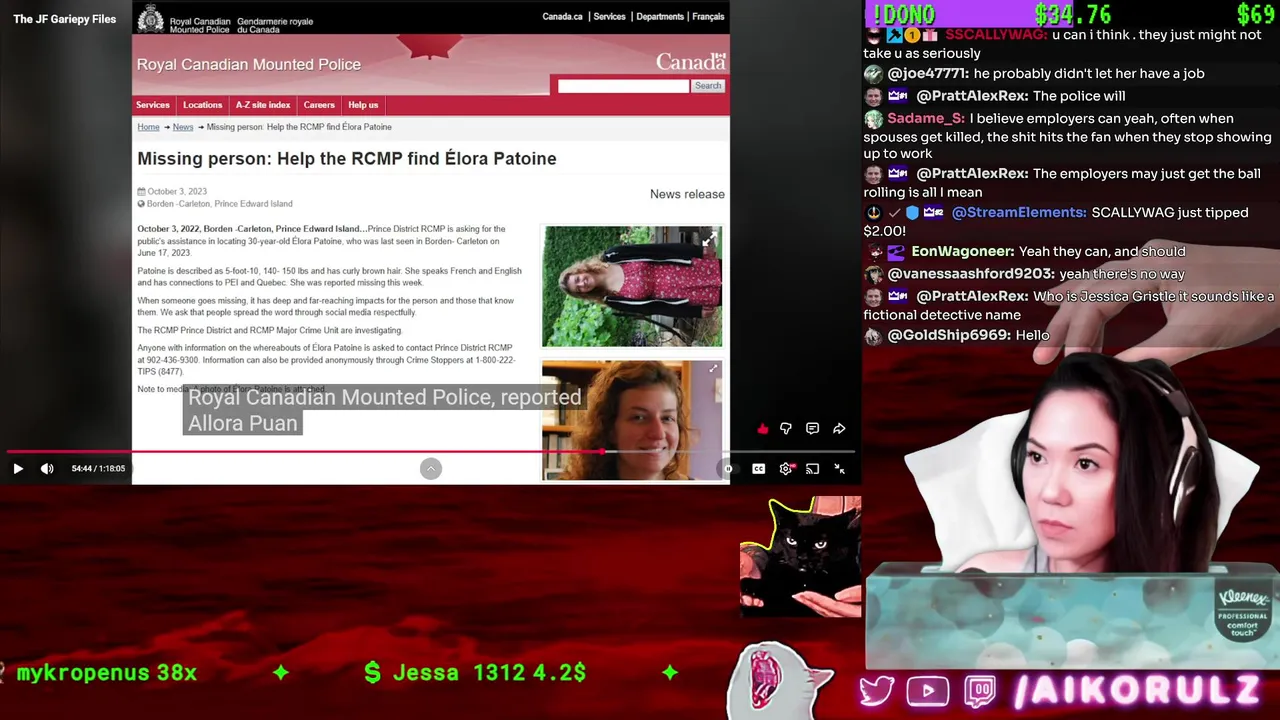
Task: Open the comments icon in player
Action: (812, 429)
